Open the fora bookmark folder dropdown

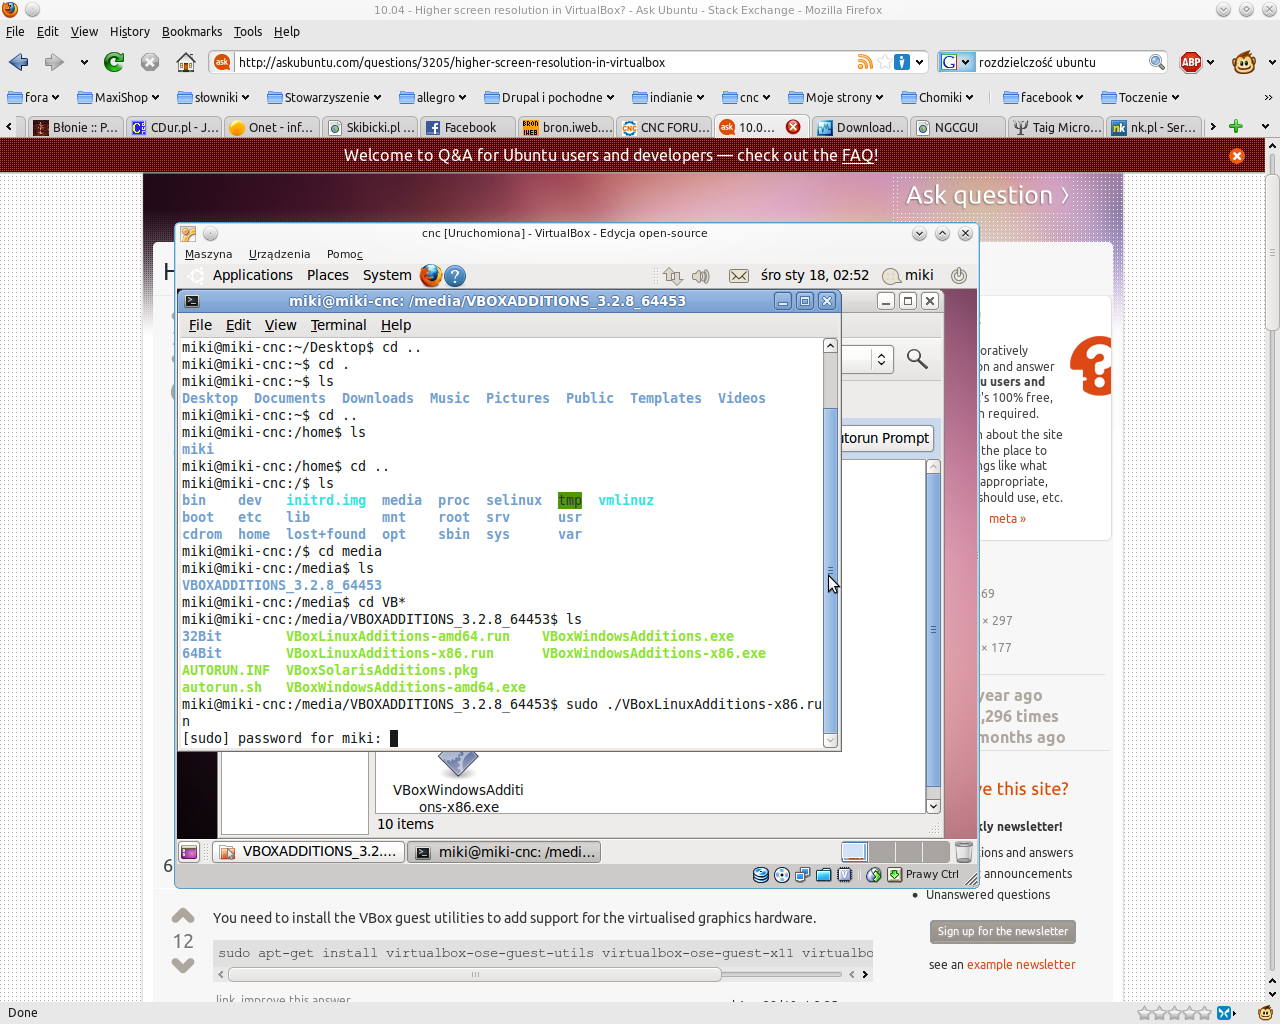coord(33,97)
